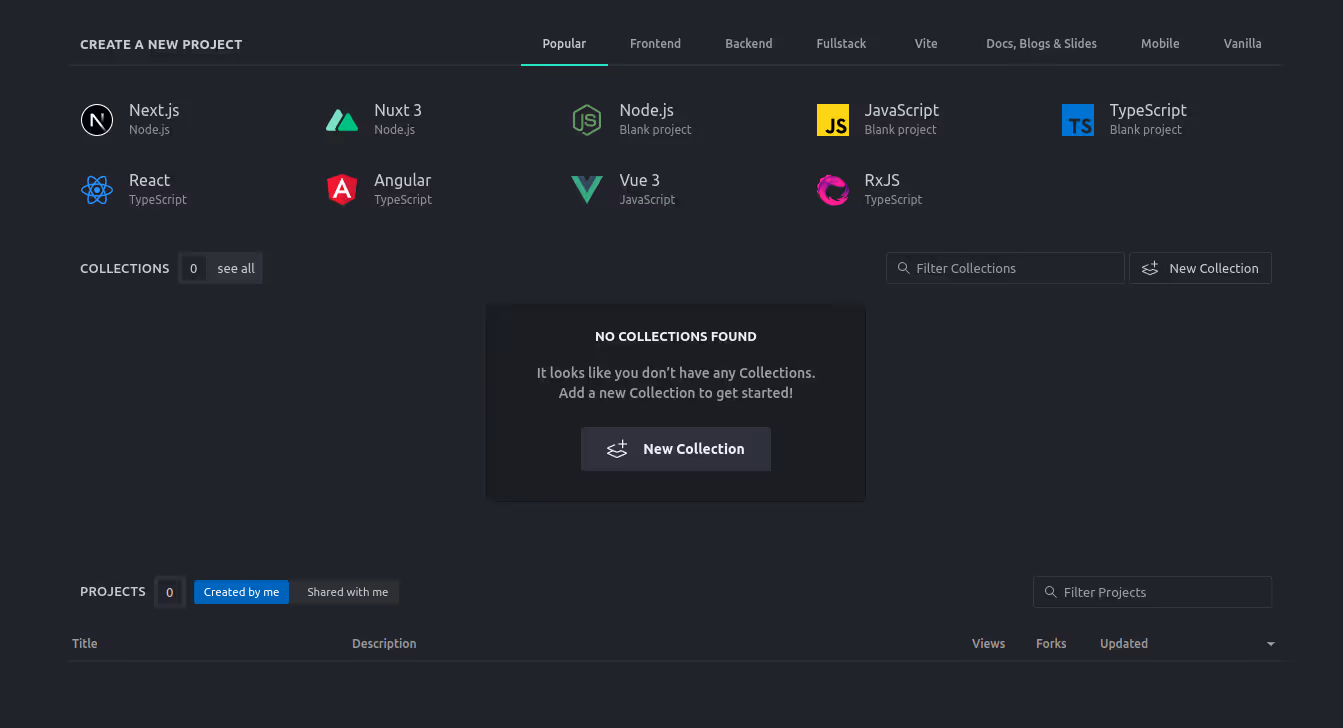Click New Collection in the empty collections card
The image size is (1343, 728).
(676, 449)
